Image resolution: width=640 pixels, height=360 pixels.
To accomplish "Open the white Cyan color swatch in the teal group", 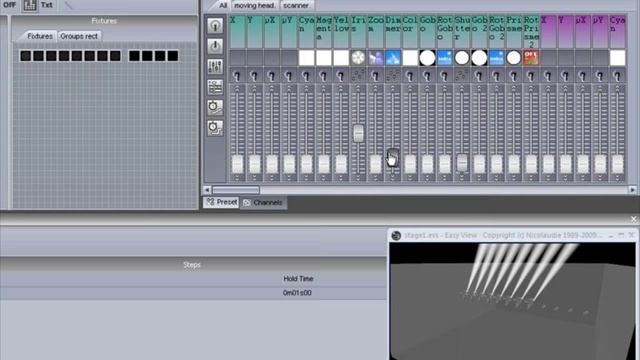I will pos(306,58).
